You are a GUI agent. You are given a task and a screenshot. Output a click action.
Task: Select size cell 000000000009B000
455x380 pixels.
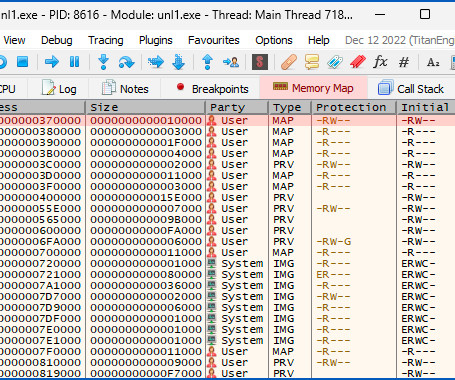146,219
